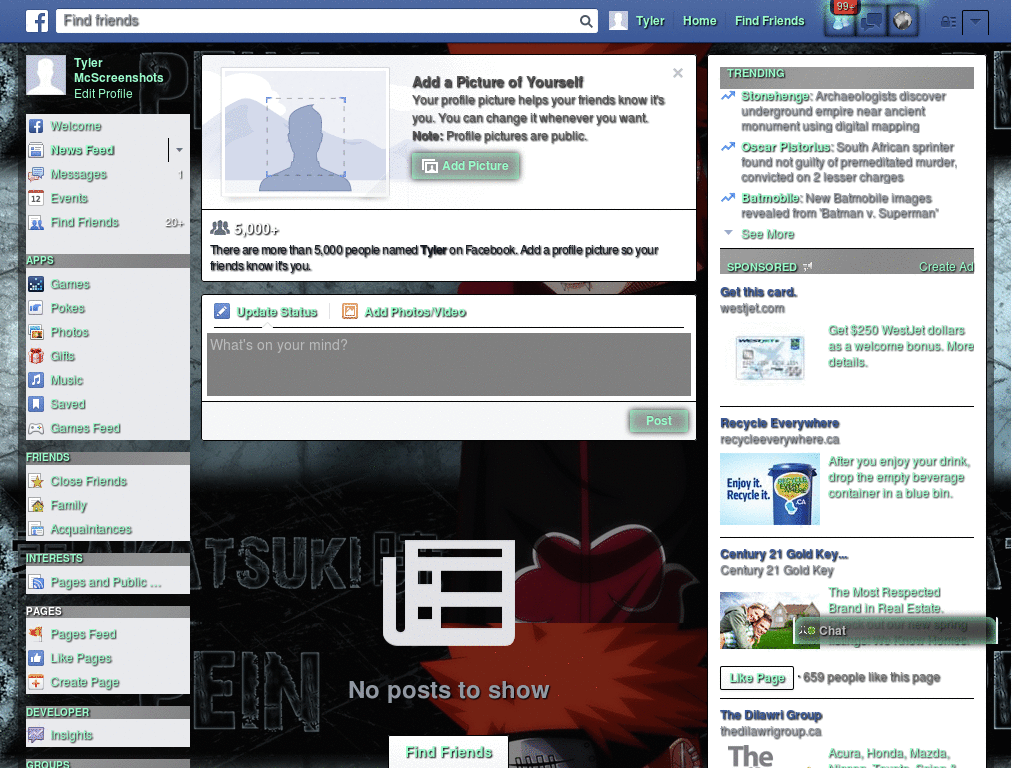This screenshot has width=1024, height=768.
Task: Expand See More trending topics
Action: point(768,234)
